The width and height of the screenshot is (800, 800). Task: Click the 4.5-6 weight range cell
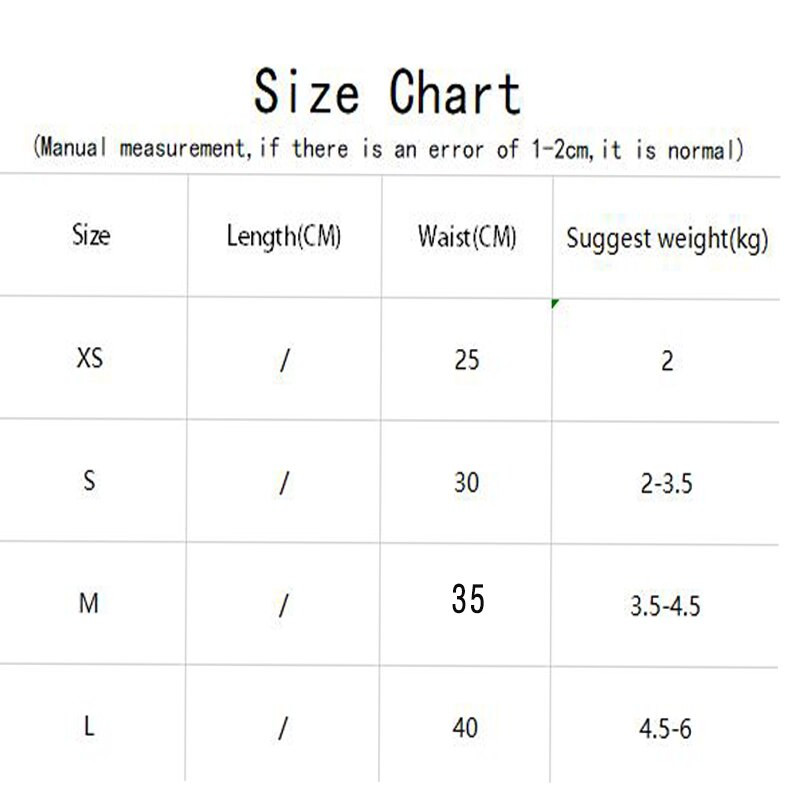[x=665, y=729]
